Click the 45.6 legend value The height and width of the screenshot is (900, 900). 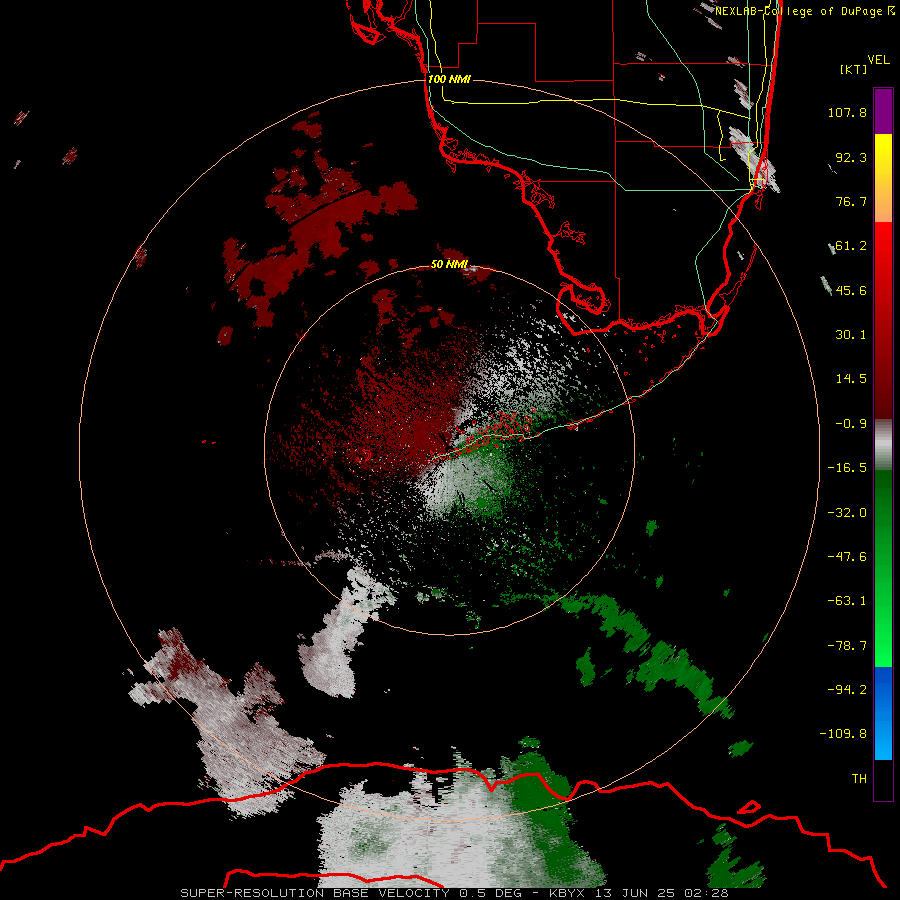(851, 290)
